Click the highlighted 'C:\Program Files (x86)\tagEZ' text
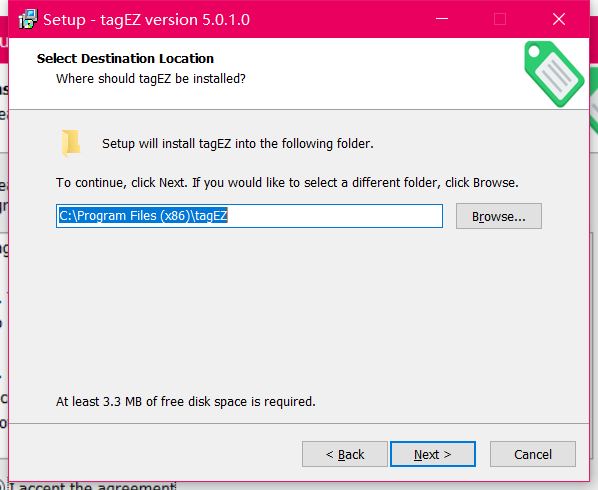This screenshot has width=598, height=490. [x=143, y=216]
